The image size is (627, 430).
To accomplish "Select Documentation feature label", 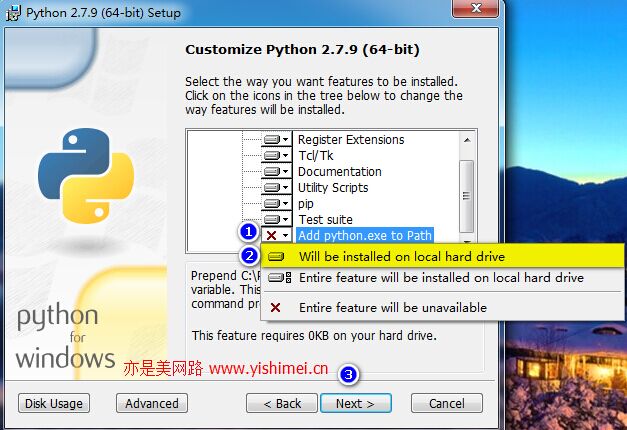I will point(340,172).
